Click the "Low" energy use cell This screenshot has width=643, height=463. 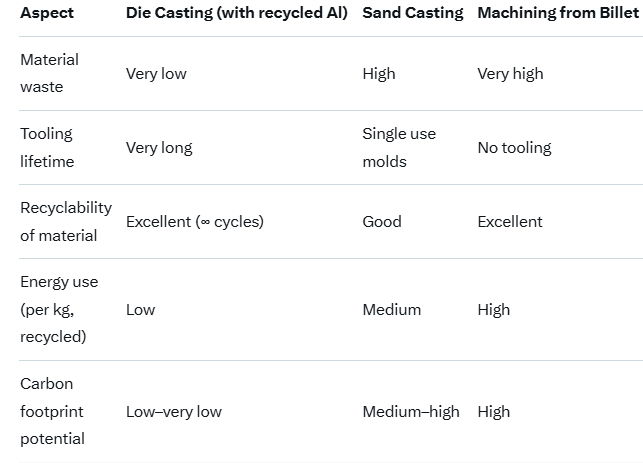141,309
